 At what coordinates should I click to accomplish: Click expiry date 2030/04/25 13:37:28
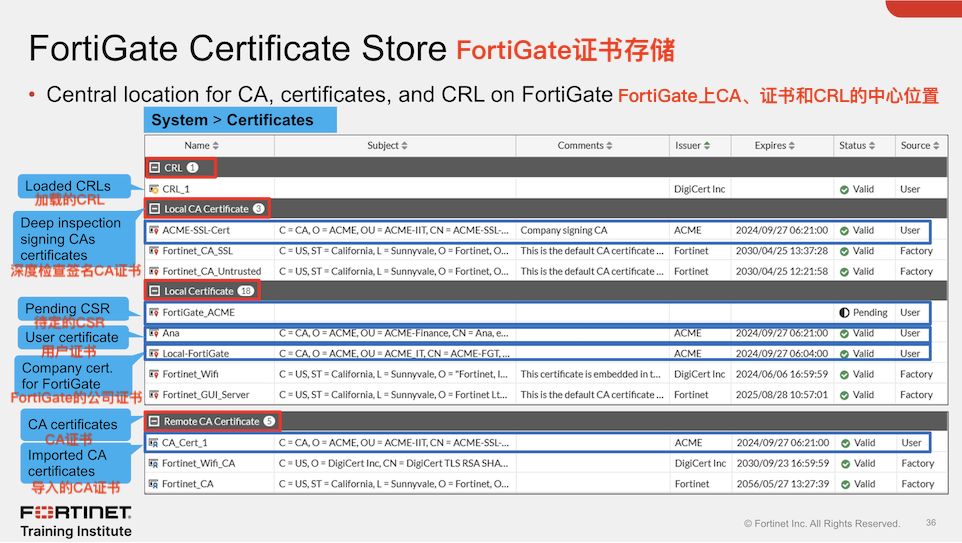[782, 251]
